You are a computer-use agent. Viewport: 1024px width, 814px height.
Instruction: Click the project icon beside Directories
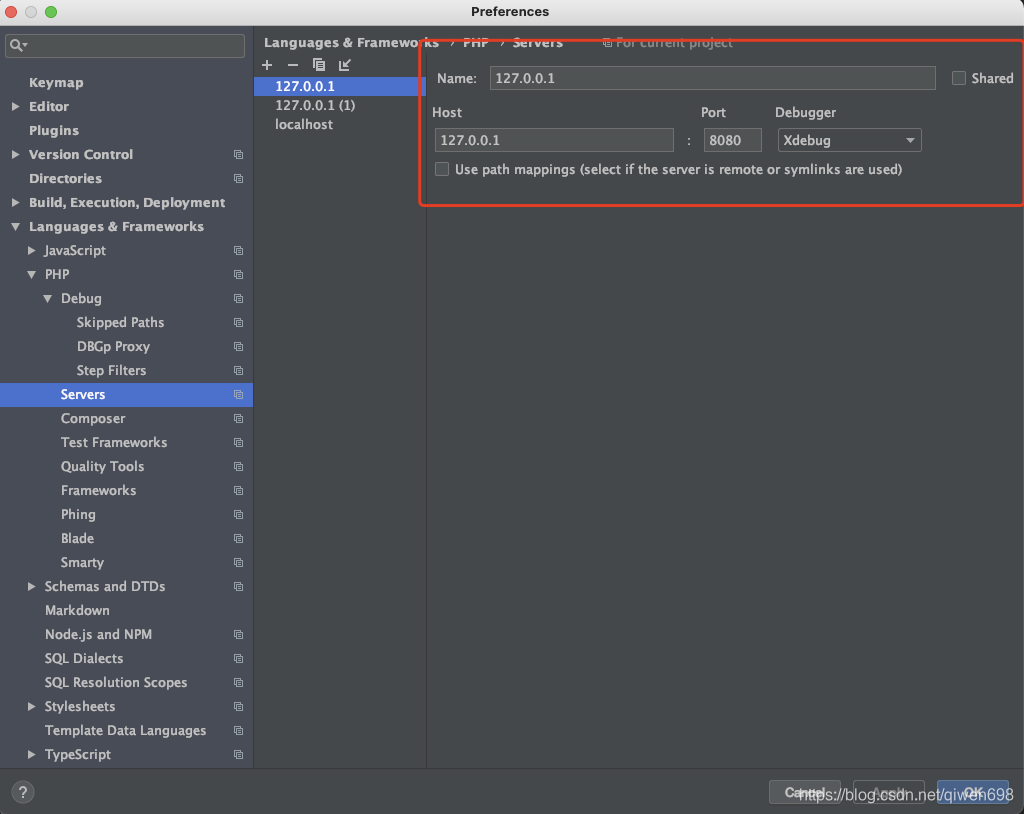coord(238,178)
